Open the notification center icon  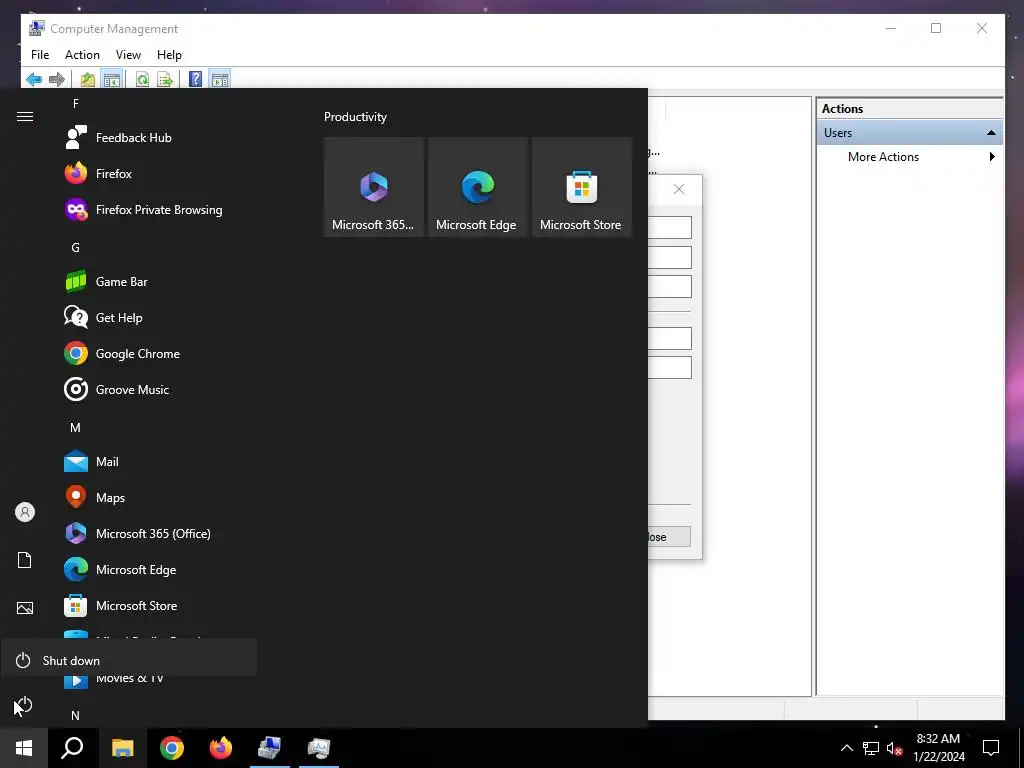tap(991, 748)
